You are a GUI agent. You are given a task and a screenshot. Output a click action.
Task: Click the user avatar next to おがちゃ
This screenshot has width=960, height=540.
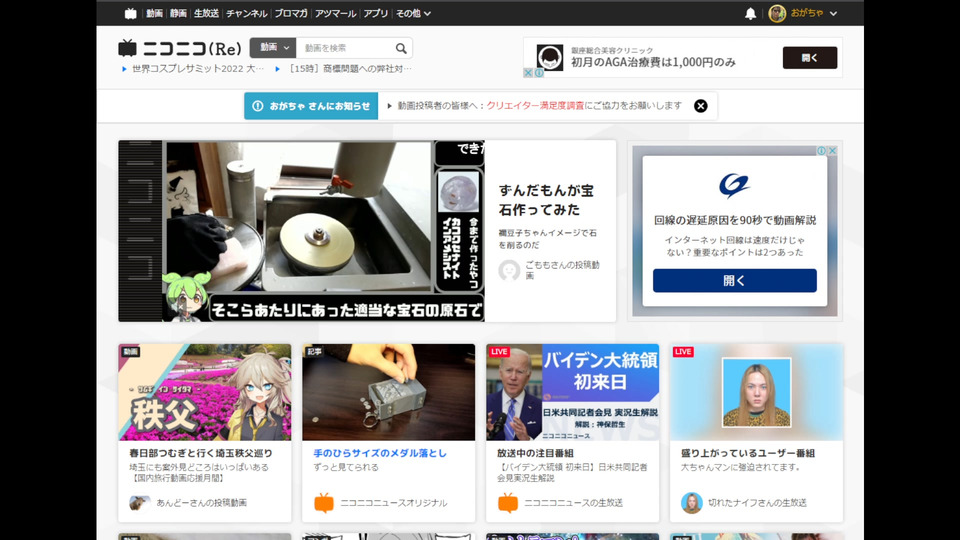[x=777, y=13]
